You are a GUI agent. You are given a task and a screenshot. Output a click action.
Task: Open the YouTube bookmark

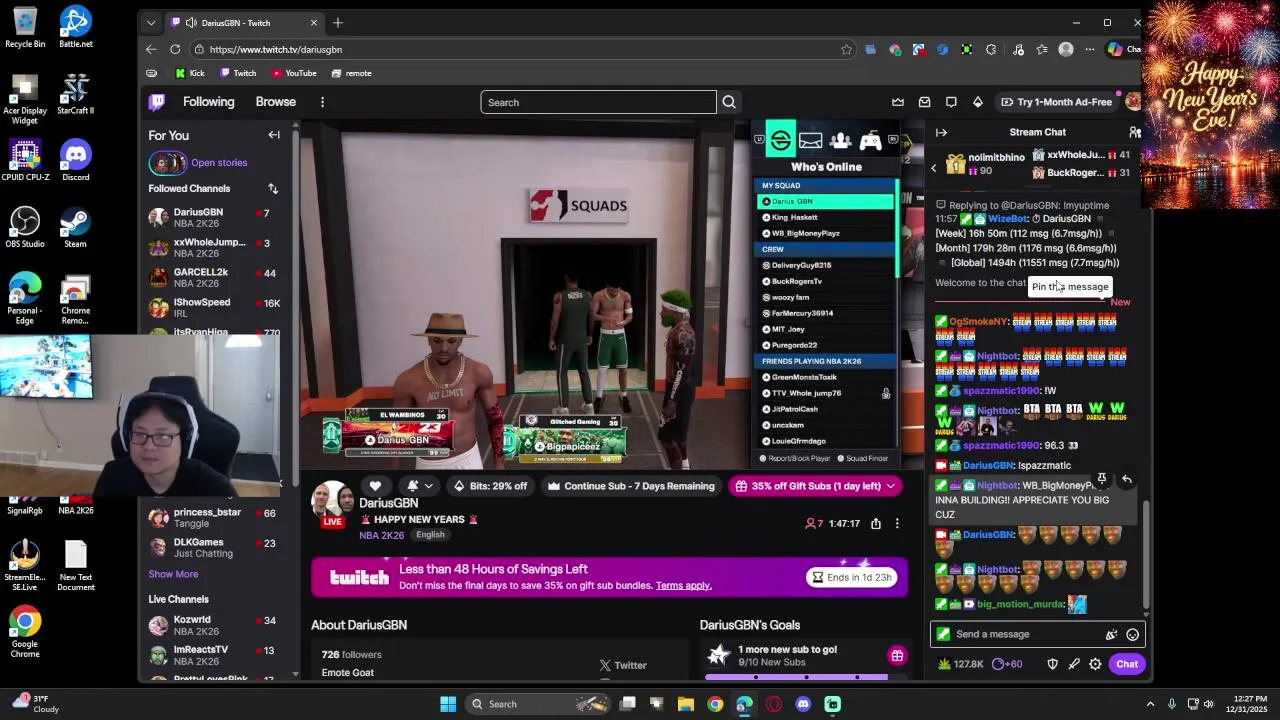pyautogui.click(x=294, y=73)
